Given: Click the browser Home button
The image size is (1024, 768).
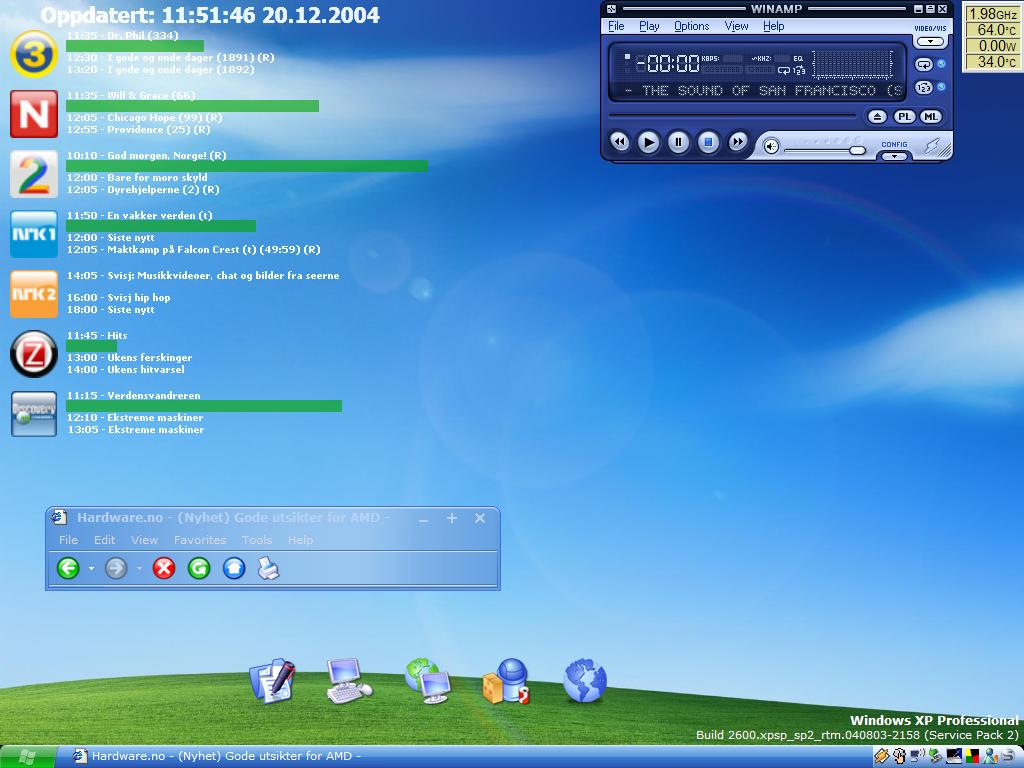Looking at the screenshot, I should click(234, 568).
